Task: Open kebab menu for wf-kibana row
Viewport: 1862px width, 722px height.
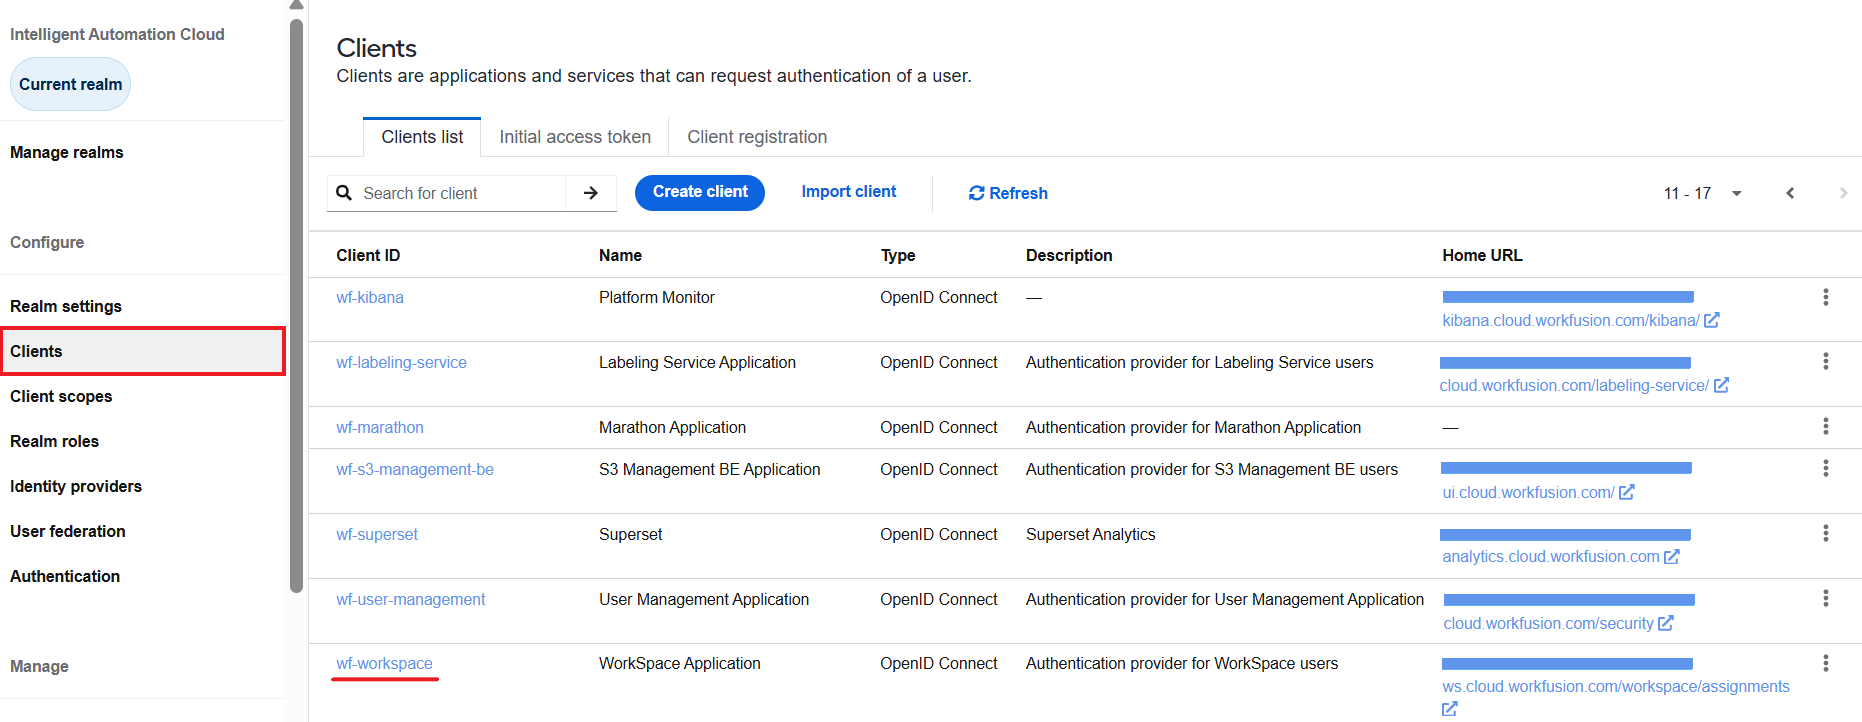Action: point(1825,297)
